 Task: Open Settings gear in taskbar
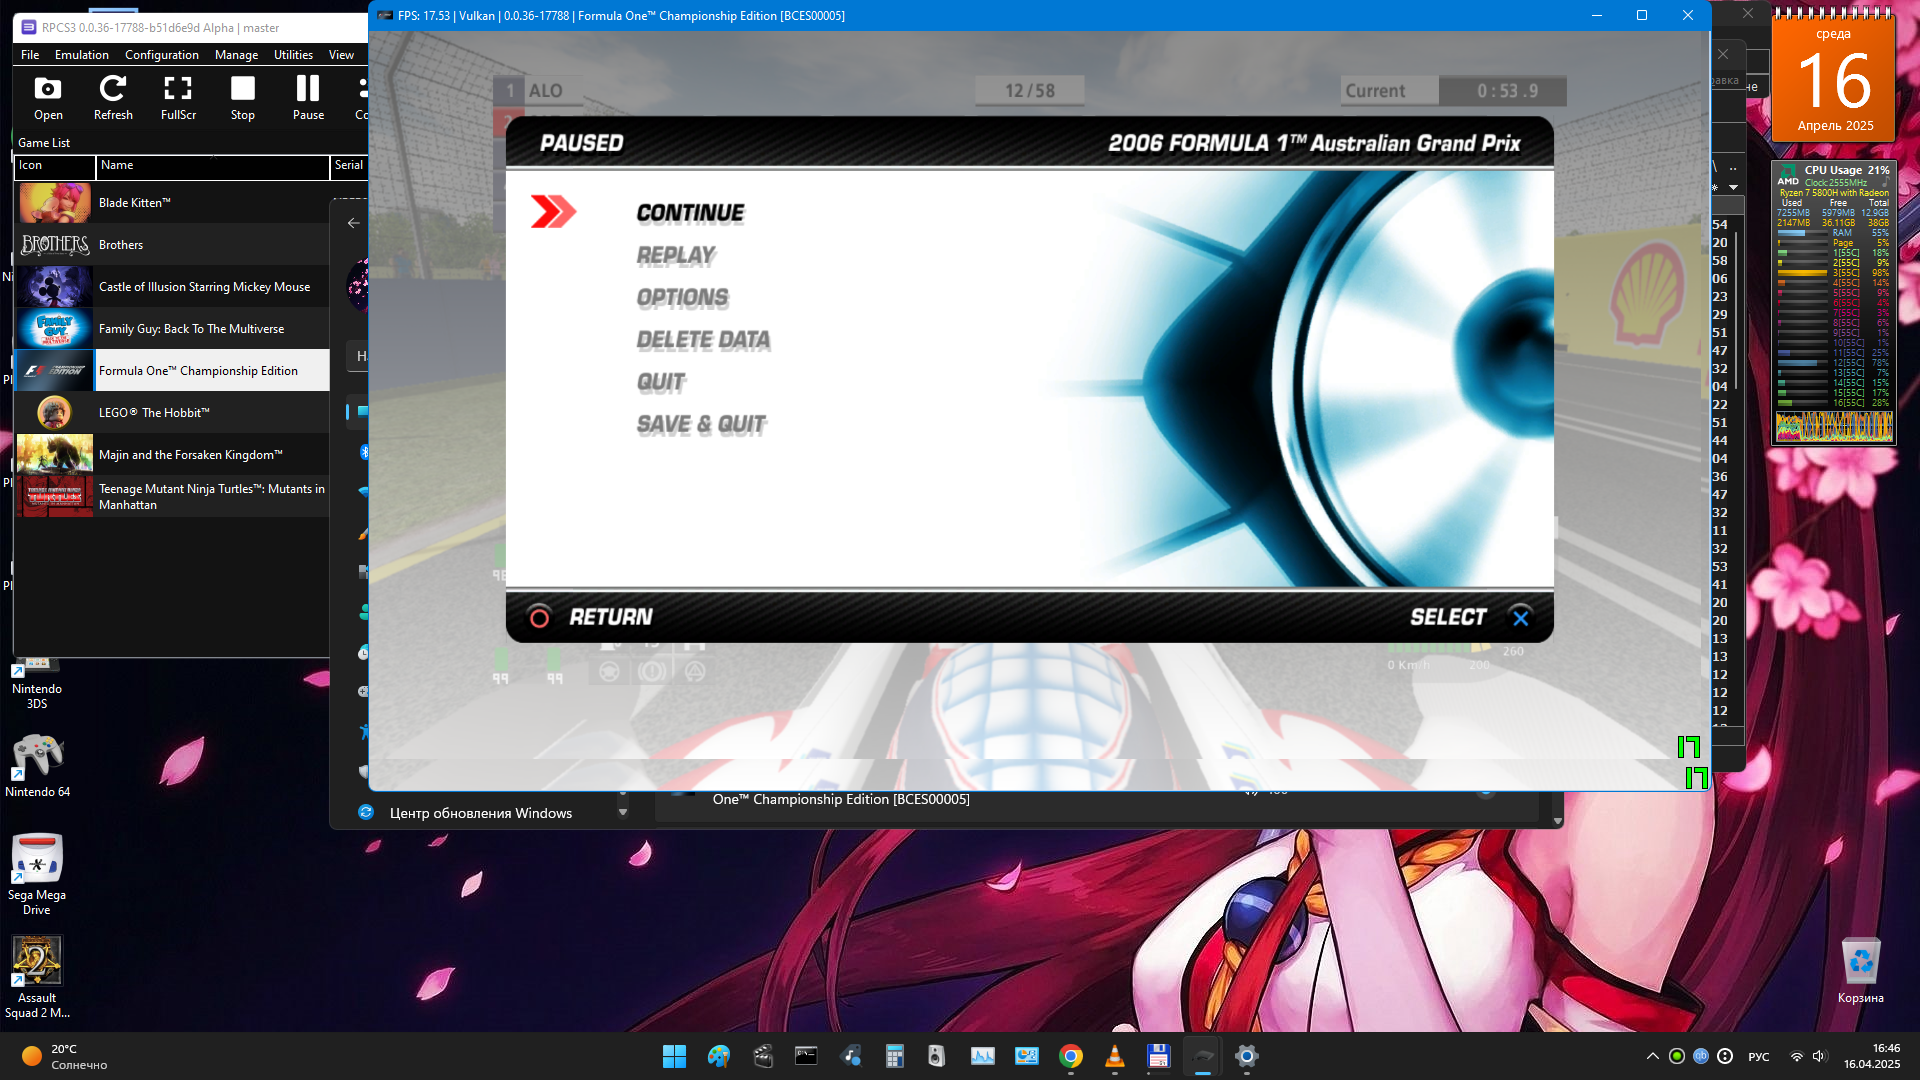(x=1246, y=1056)
